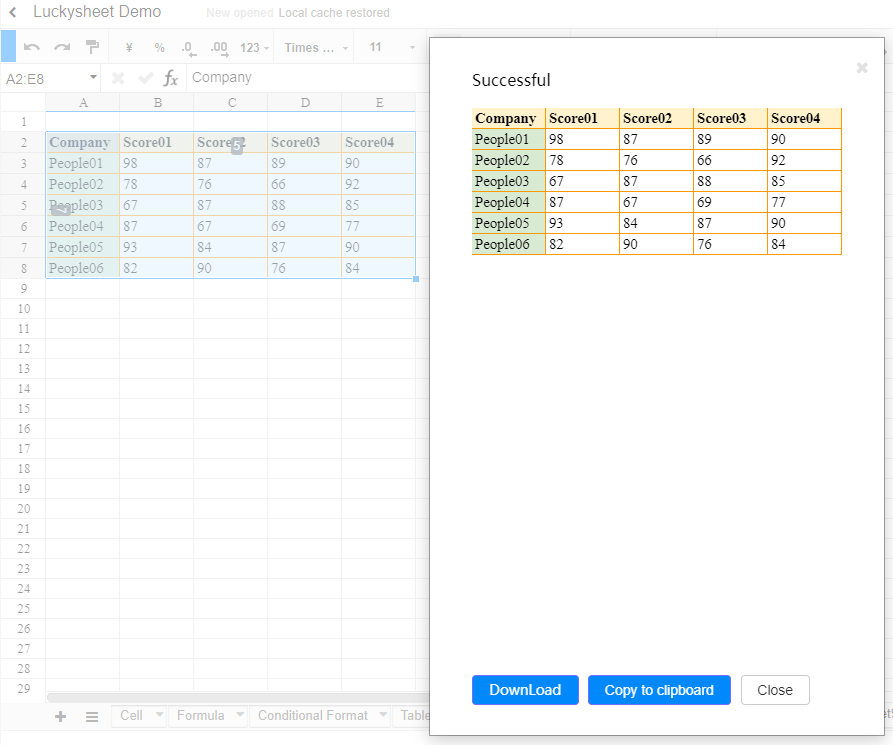Apply percentage format to selection
Viewport: 893px width, 745px height.
tap(159, 46)
